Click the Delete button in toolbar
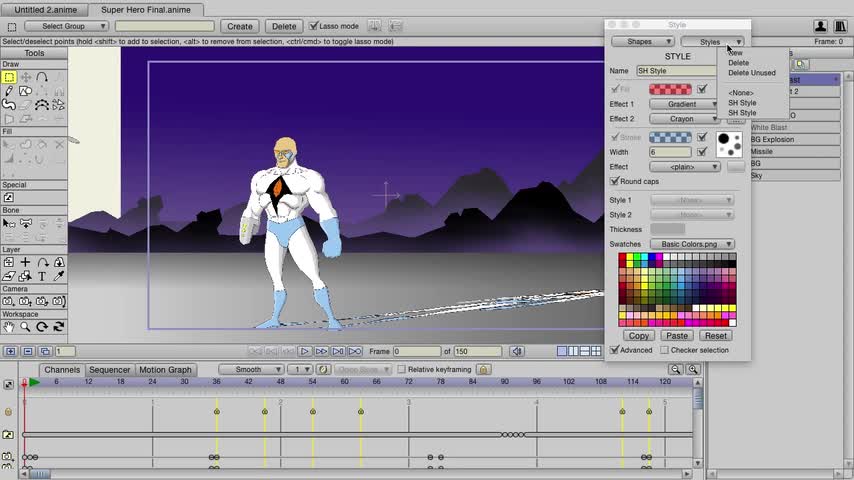Viewport: 854px width, 480px height. (x=284, y=26)
